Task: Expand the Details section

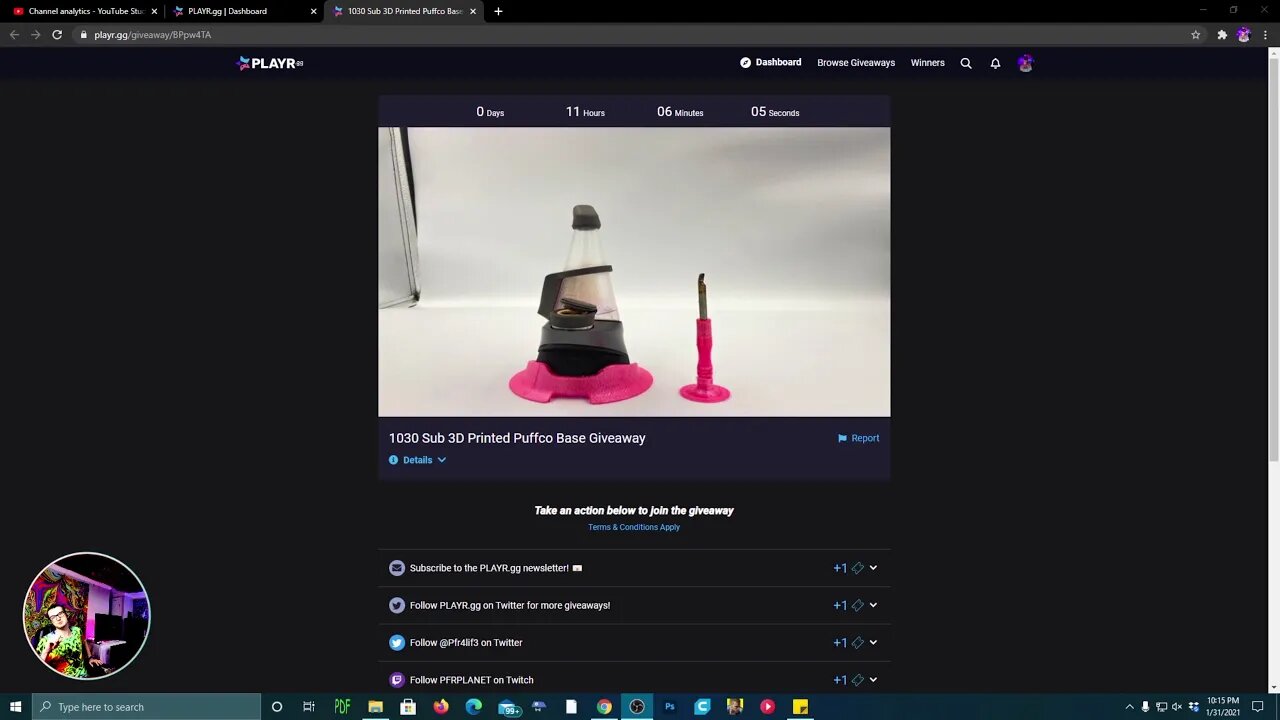Action: pos(418,460)
